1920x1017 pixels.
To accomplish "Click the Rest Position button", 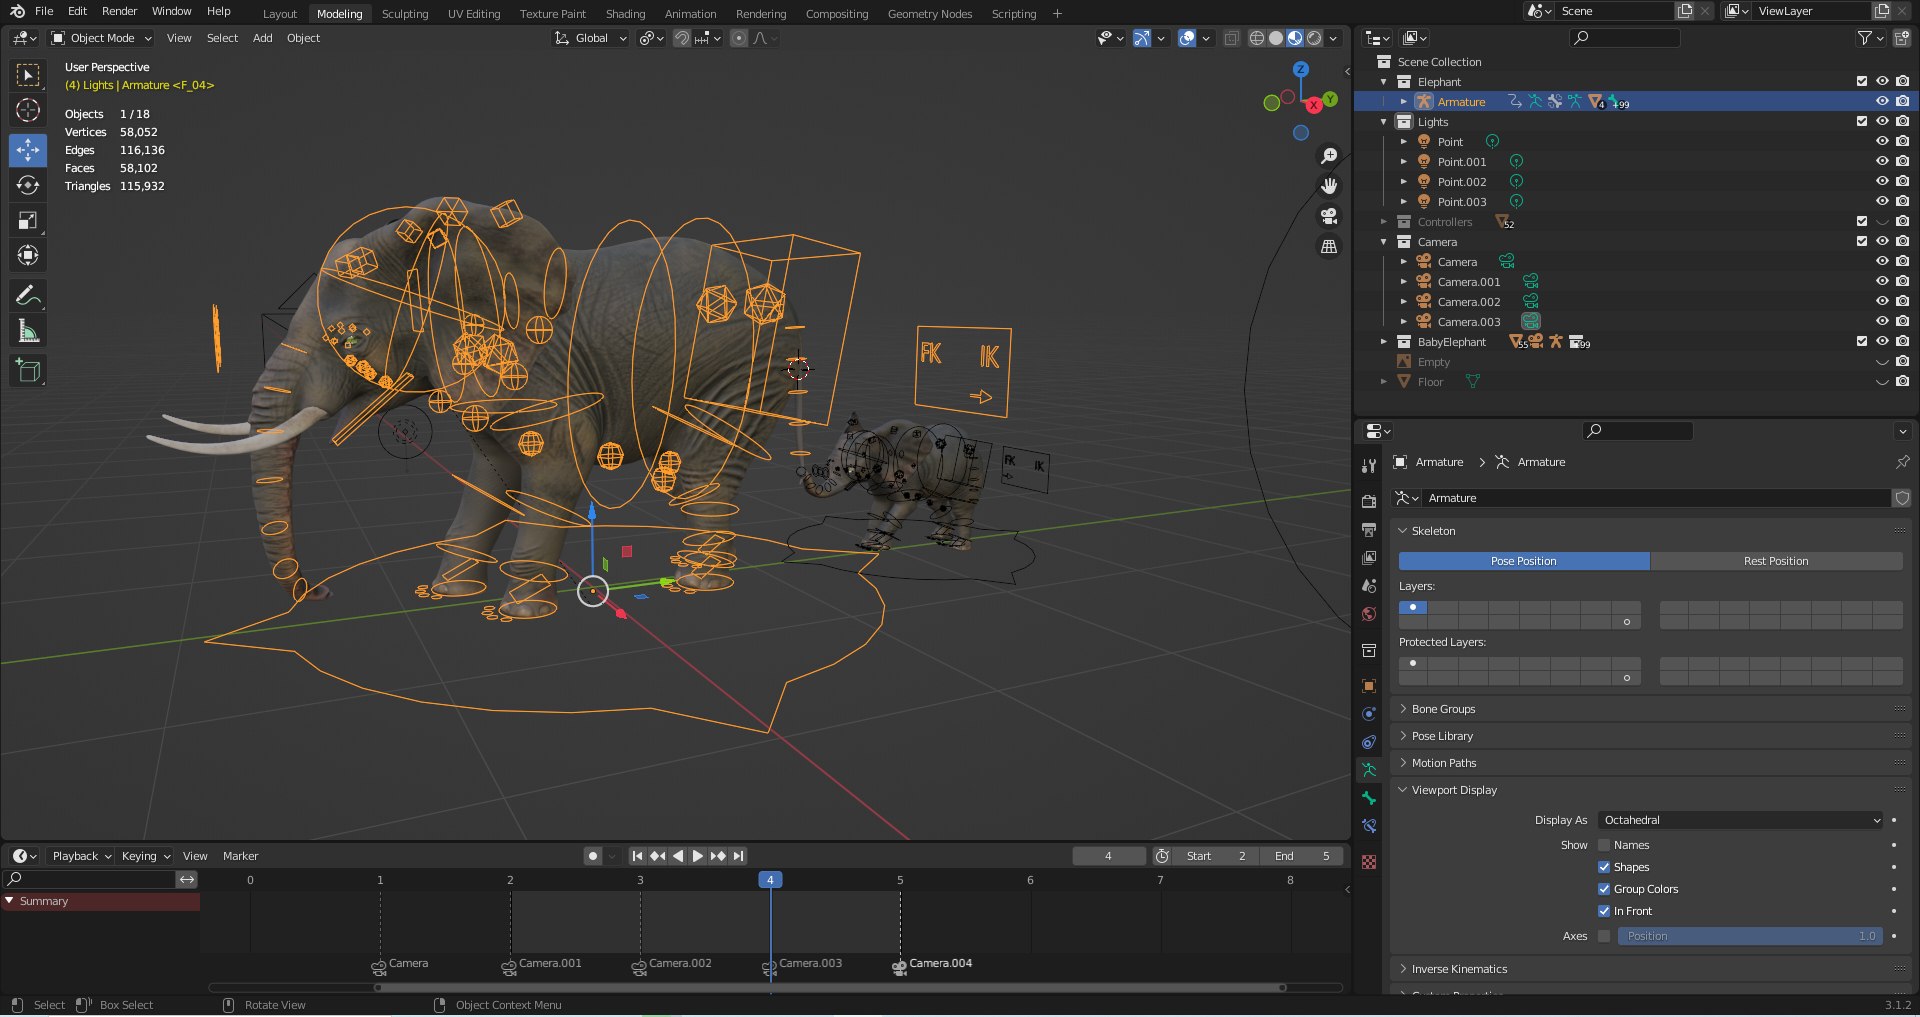I will [x=1776, y=561].
